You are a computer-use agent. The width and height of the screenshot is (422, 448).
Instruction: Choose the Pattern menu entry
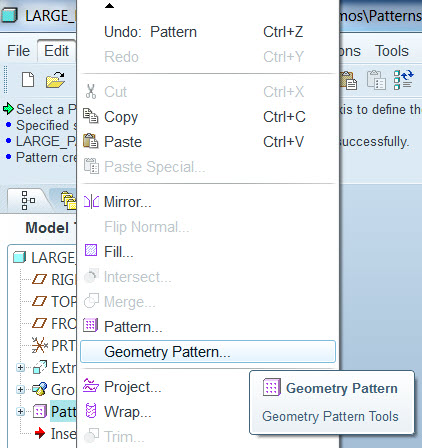pos(208,327)
